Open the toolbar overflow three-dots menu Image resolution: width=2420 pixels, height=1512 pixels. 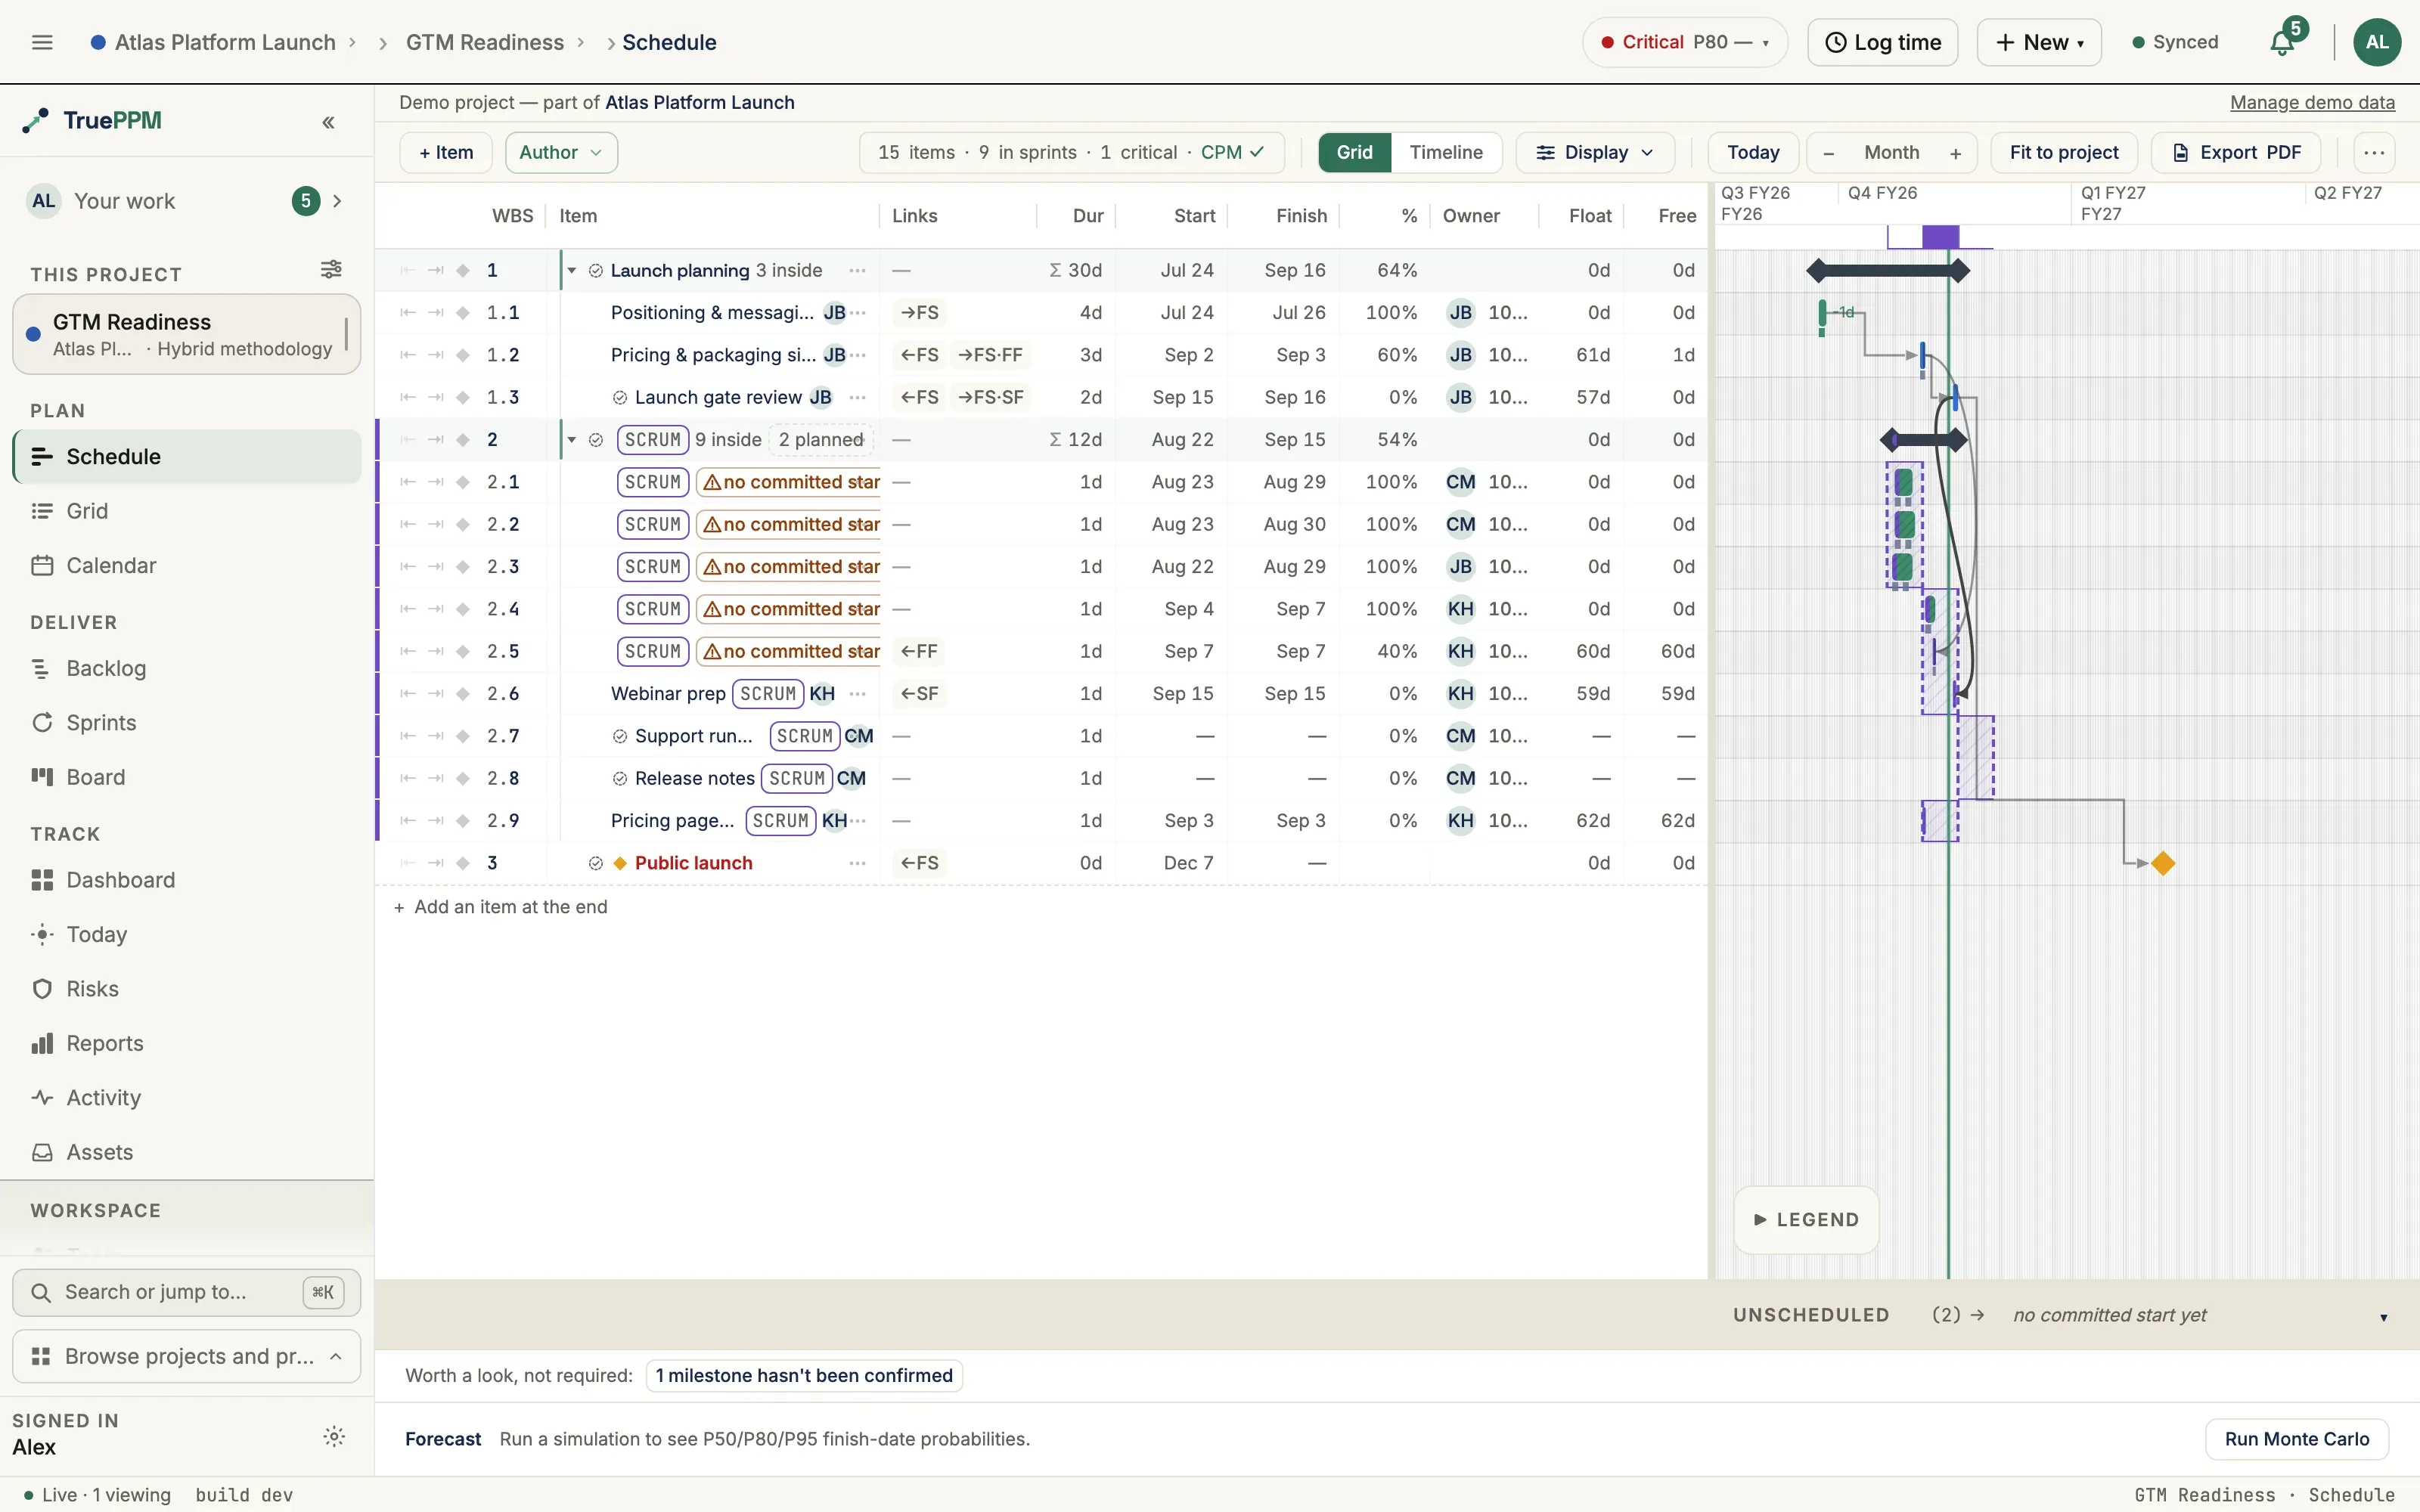[2374, 153]
